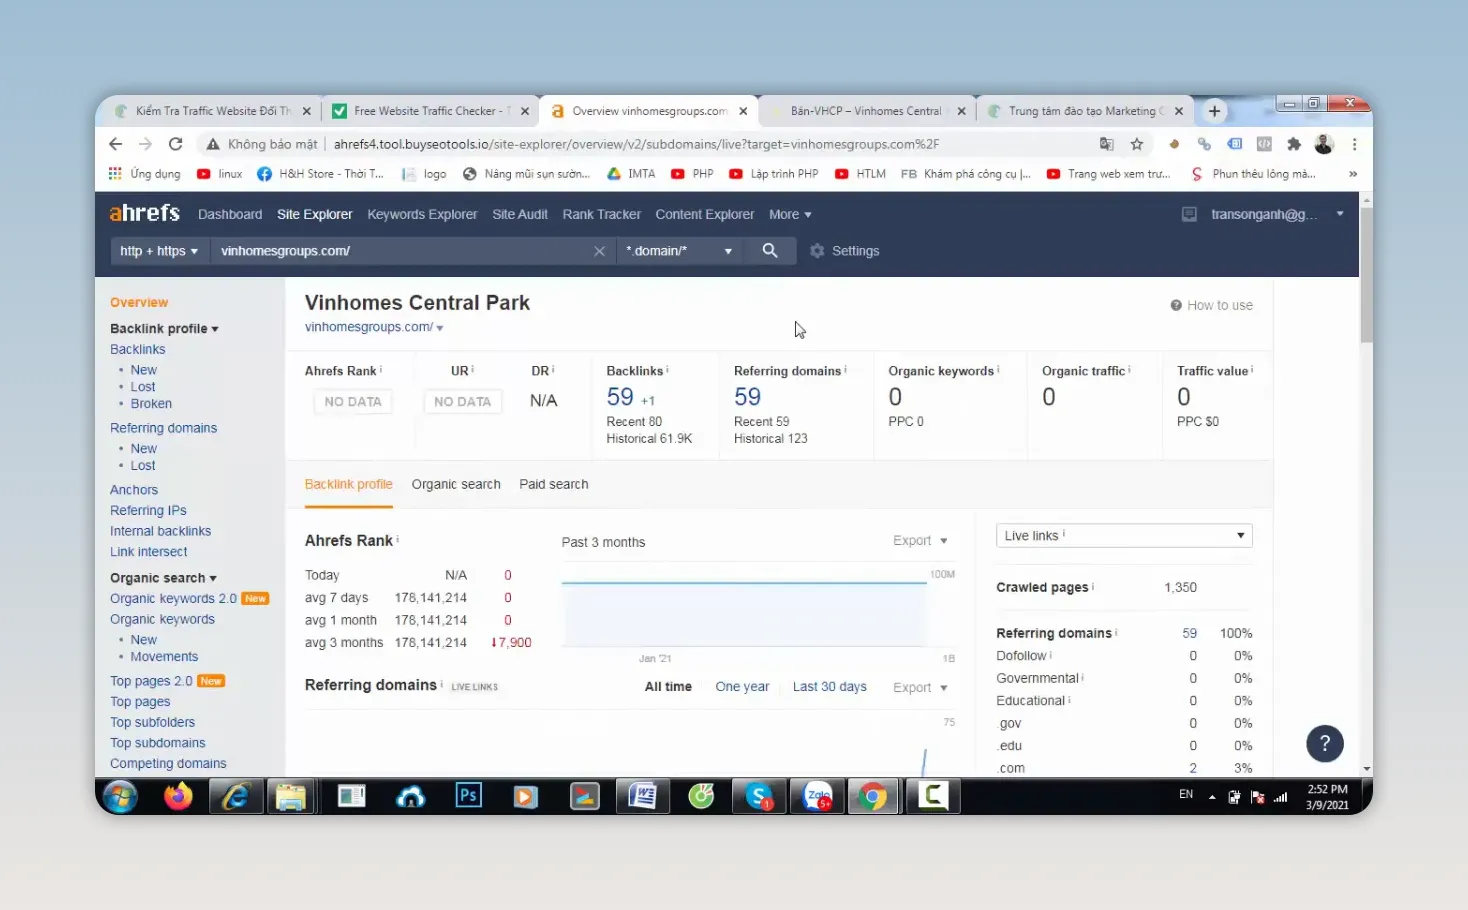Viewport: 1468px width, 910px height.
Task: Open the Dashboard menu item
Action: pos(230,214)
